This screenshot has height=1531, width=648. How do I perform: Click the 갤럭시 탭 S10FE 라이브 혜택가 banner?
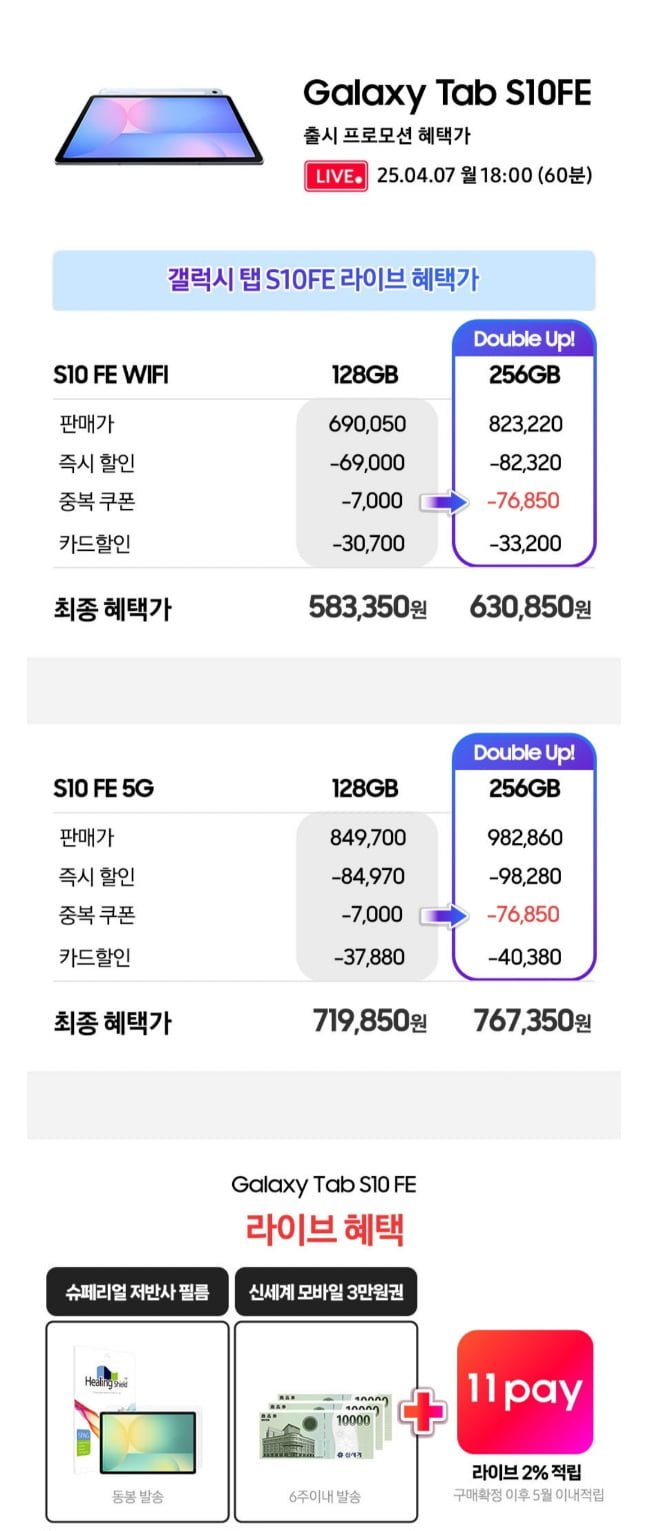point(323,280)
